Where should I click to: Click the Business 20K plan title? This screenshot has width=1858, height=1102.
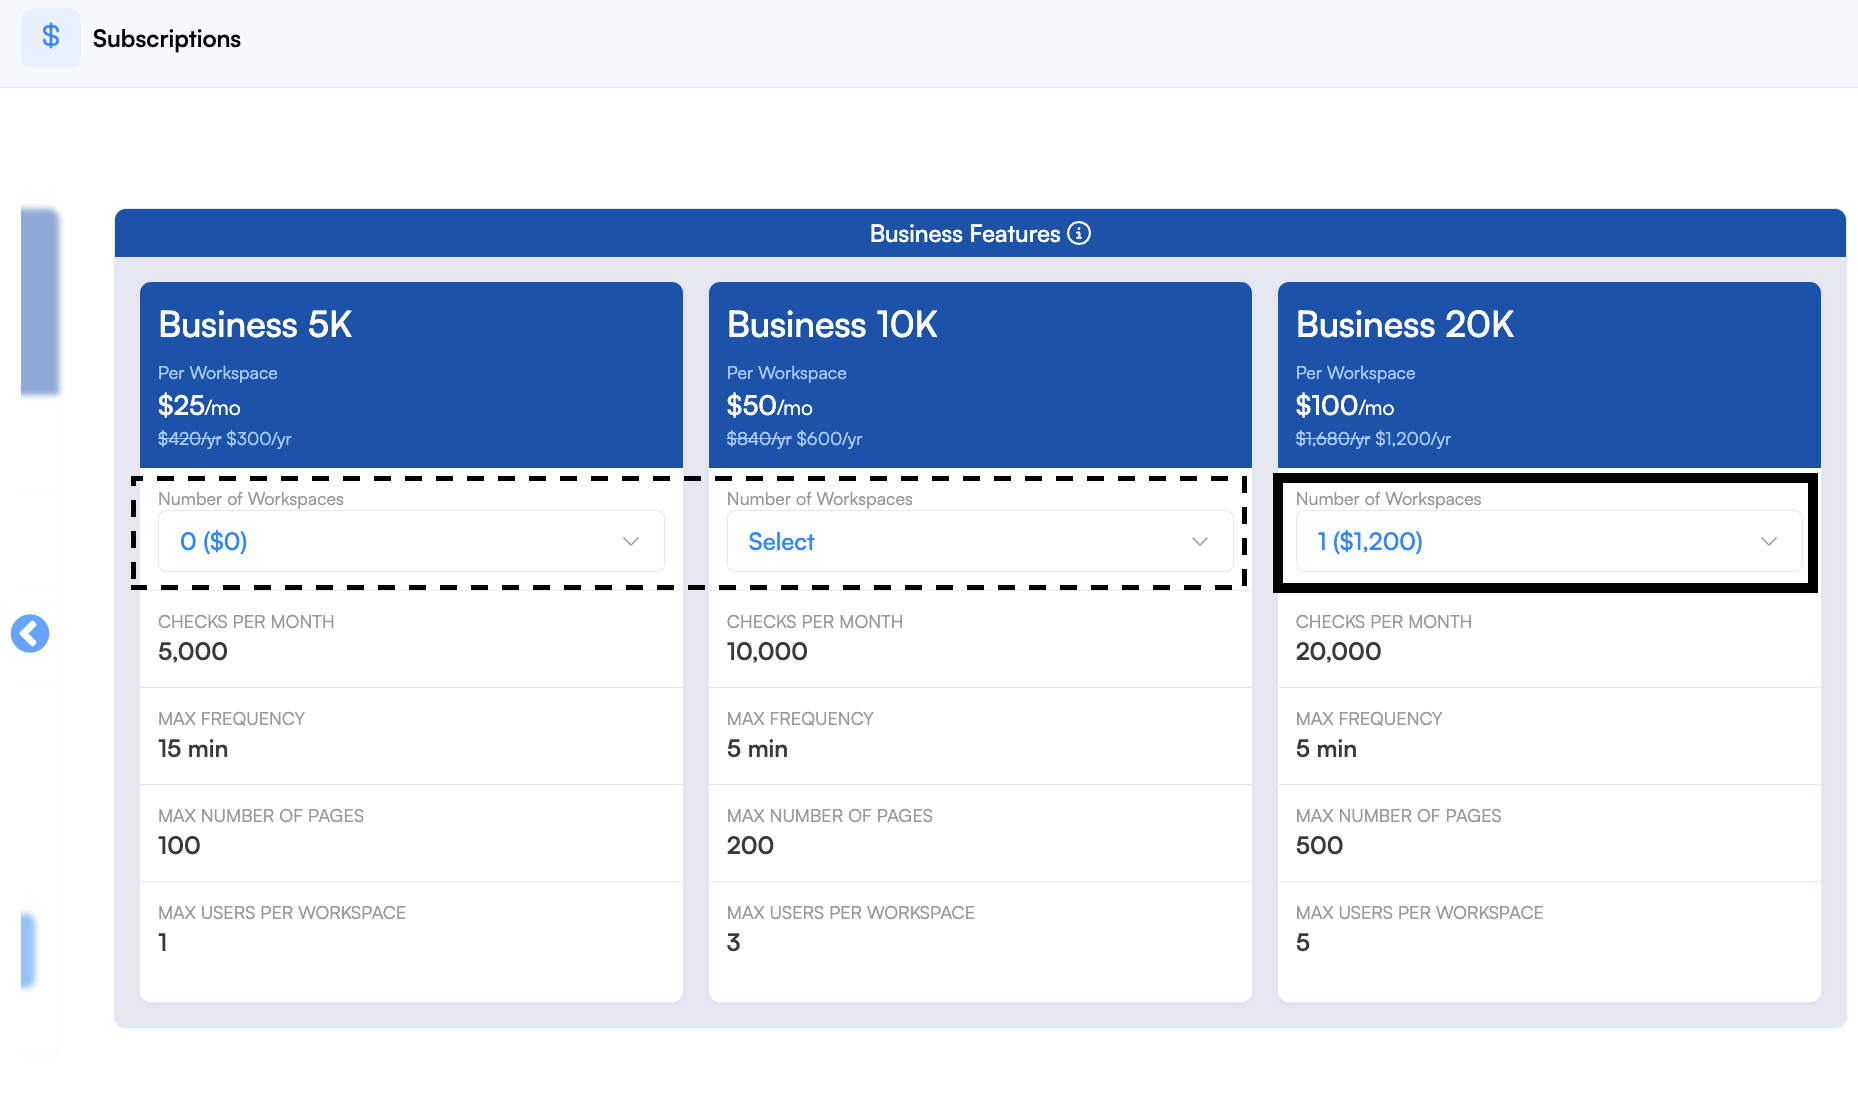click(x=1405, y=324)
